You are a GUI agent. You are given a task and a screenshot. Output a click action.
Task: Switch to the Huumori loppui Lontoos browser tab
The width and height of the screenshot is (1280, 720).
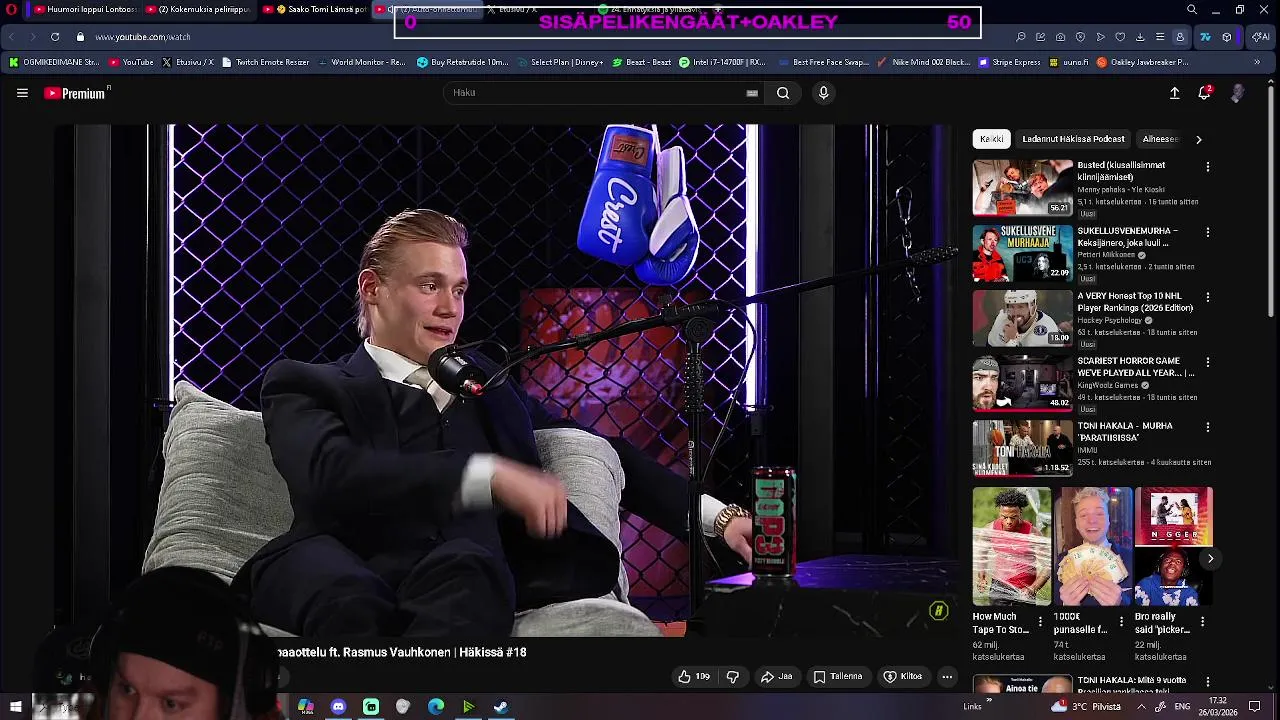(x=84, y=10)
